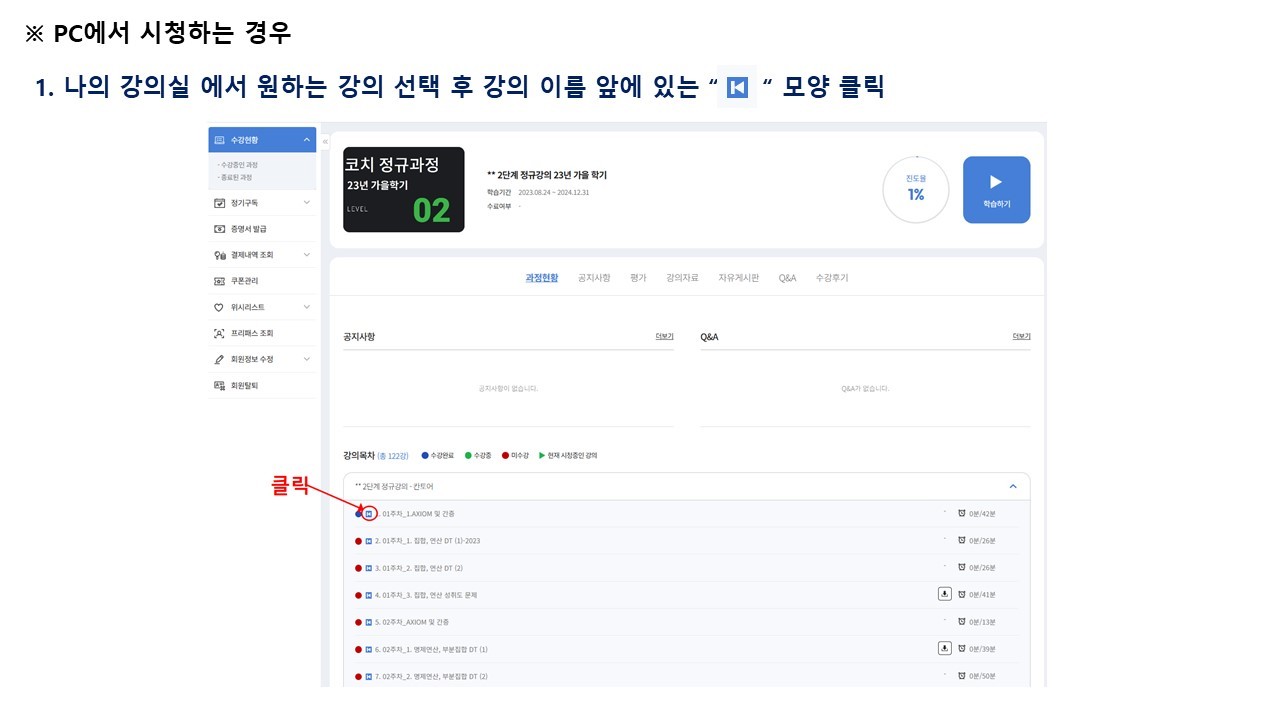Click the clock icon on the 0분/42분 row
This screenshot has width=1280, height=720.
pyautogui.click(x=962, y=514)
